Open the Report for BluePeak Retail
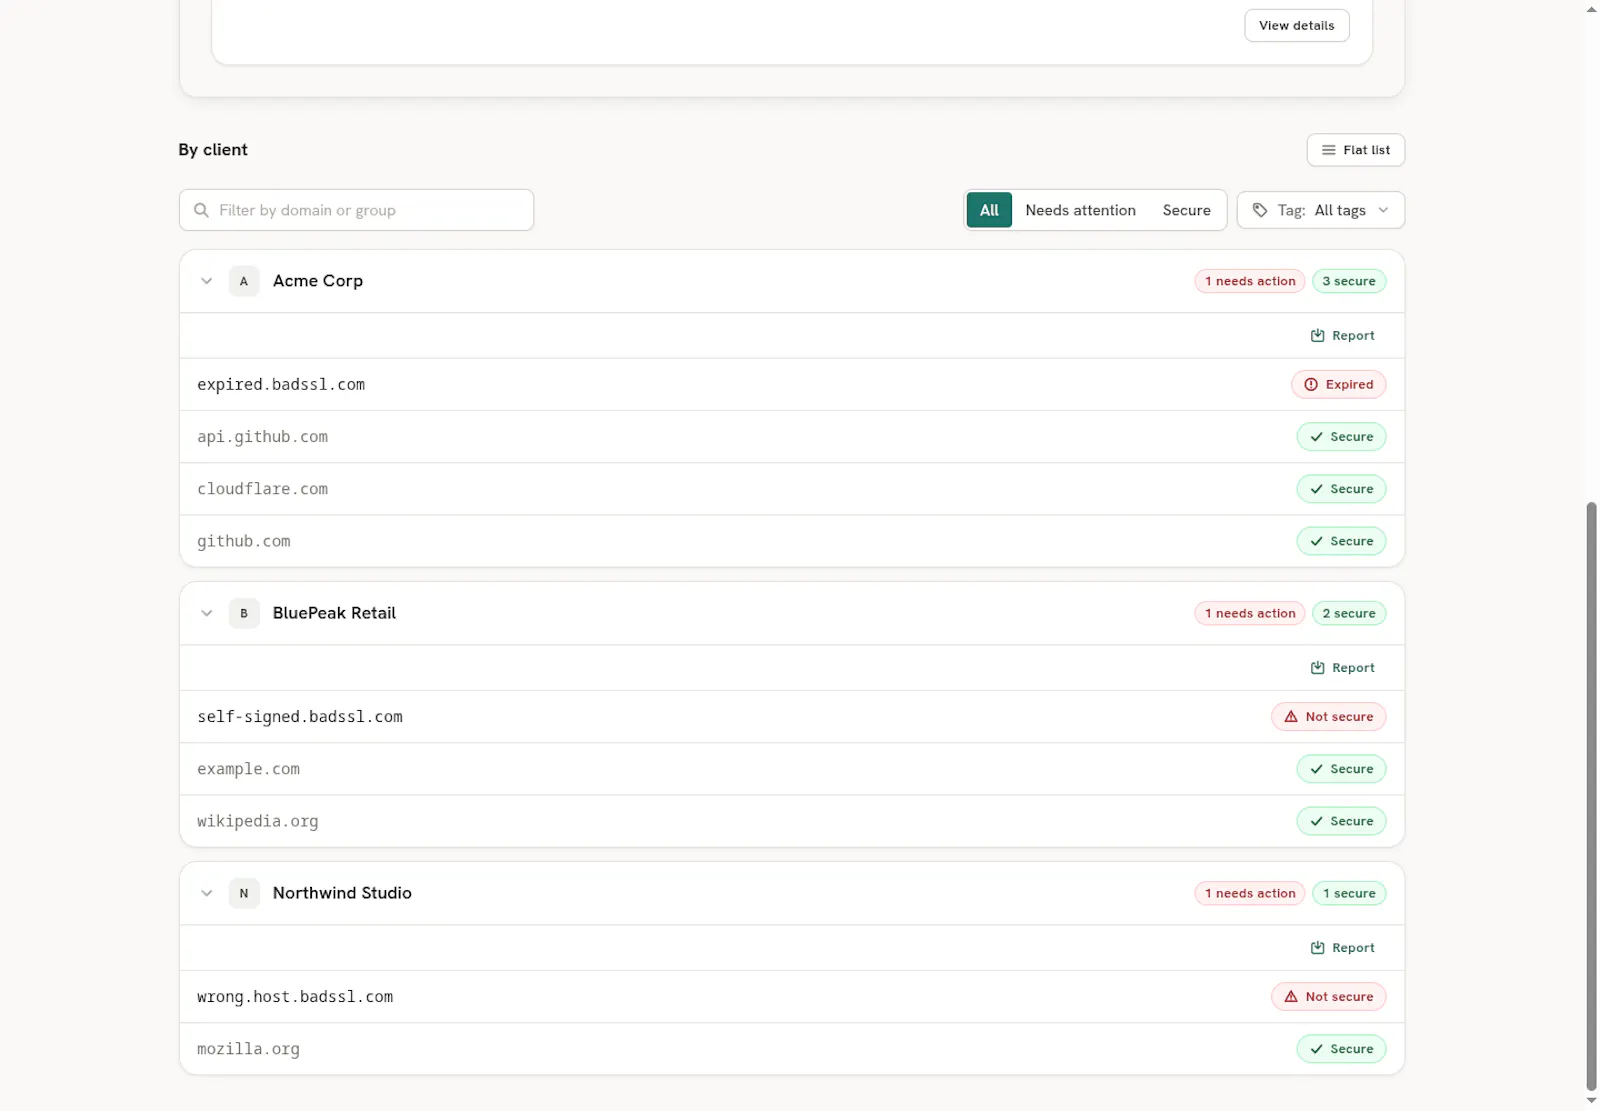 tap(1342, 668)
